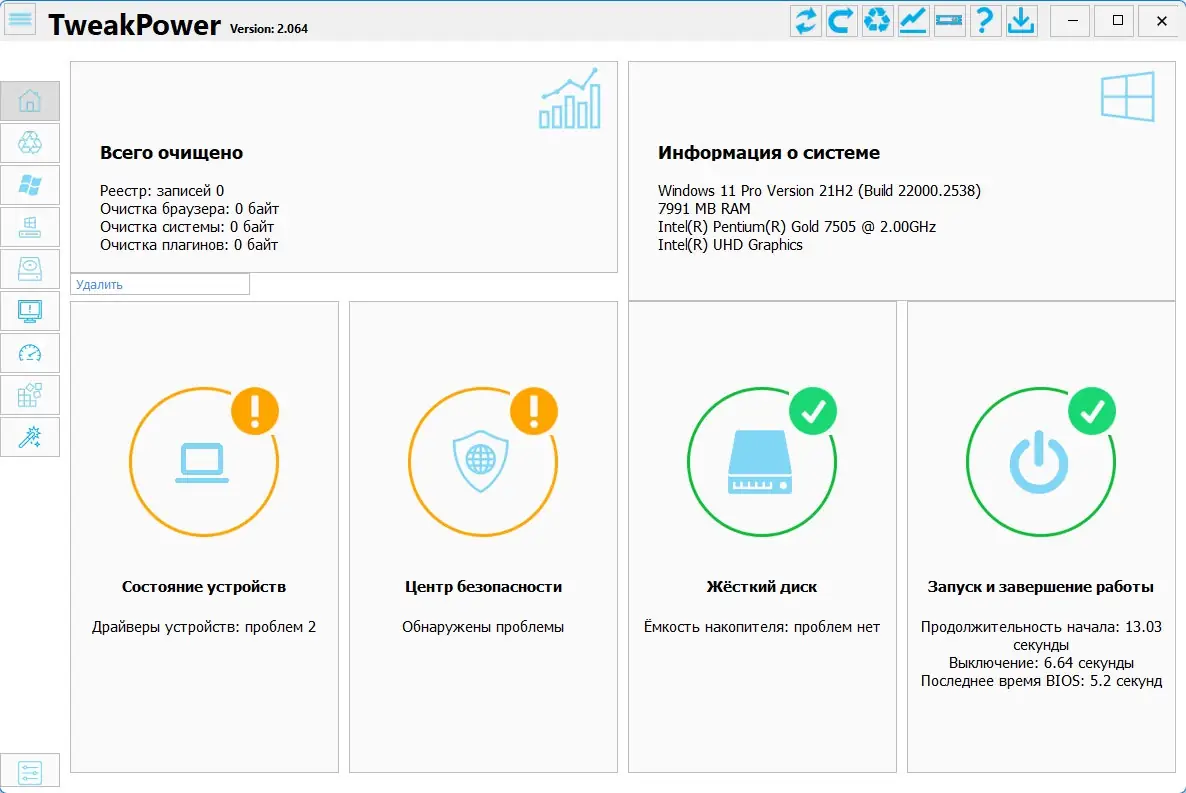Open the Жёсткий диск card title

(762, 586)
